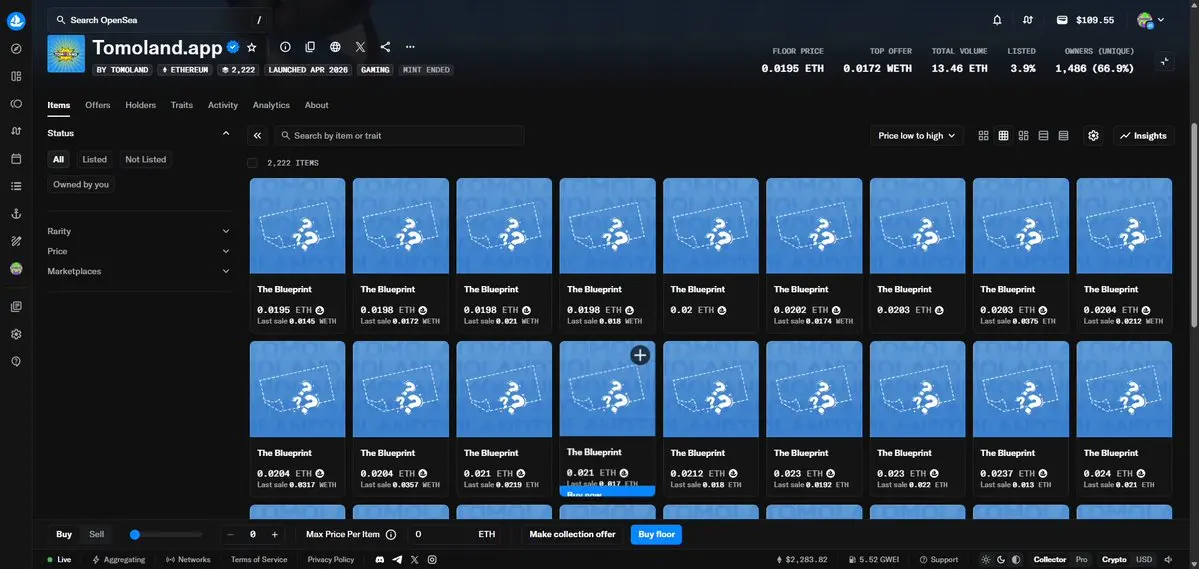Screen dimensions: 1199x569
Task: Open the collection website globe icon
Action: click(335, 47)
